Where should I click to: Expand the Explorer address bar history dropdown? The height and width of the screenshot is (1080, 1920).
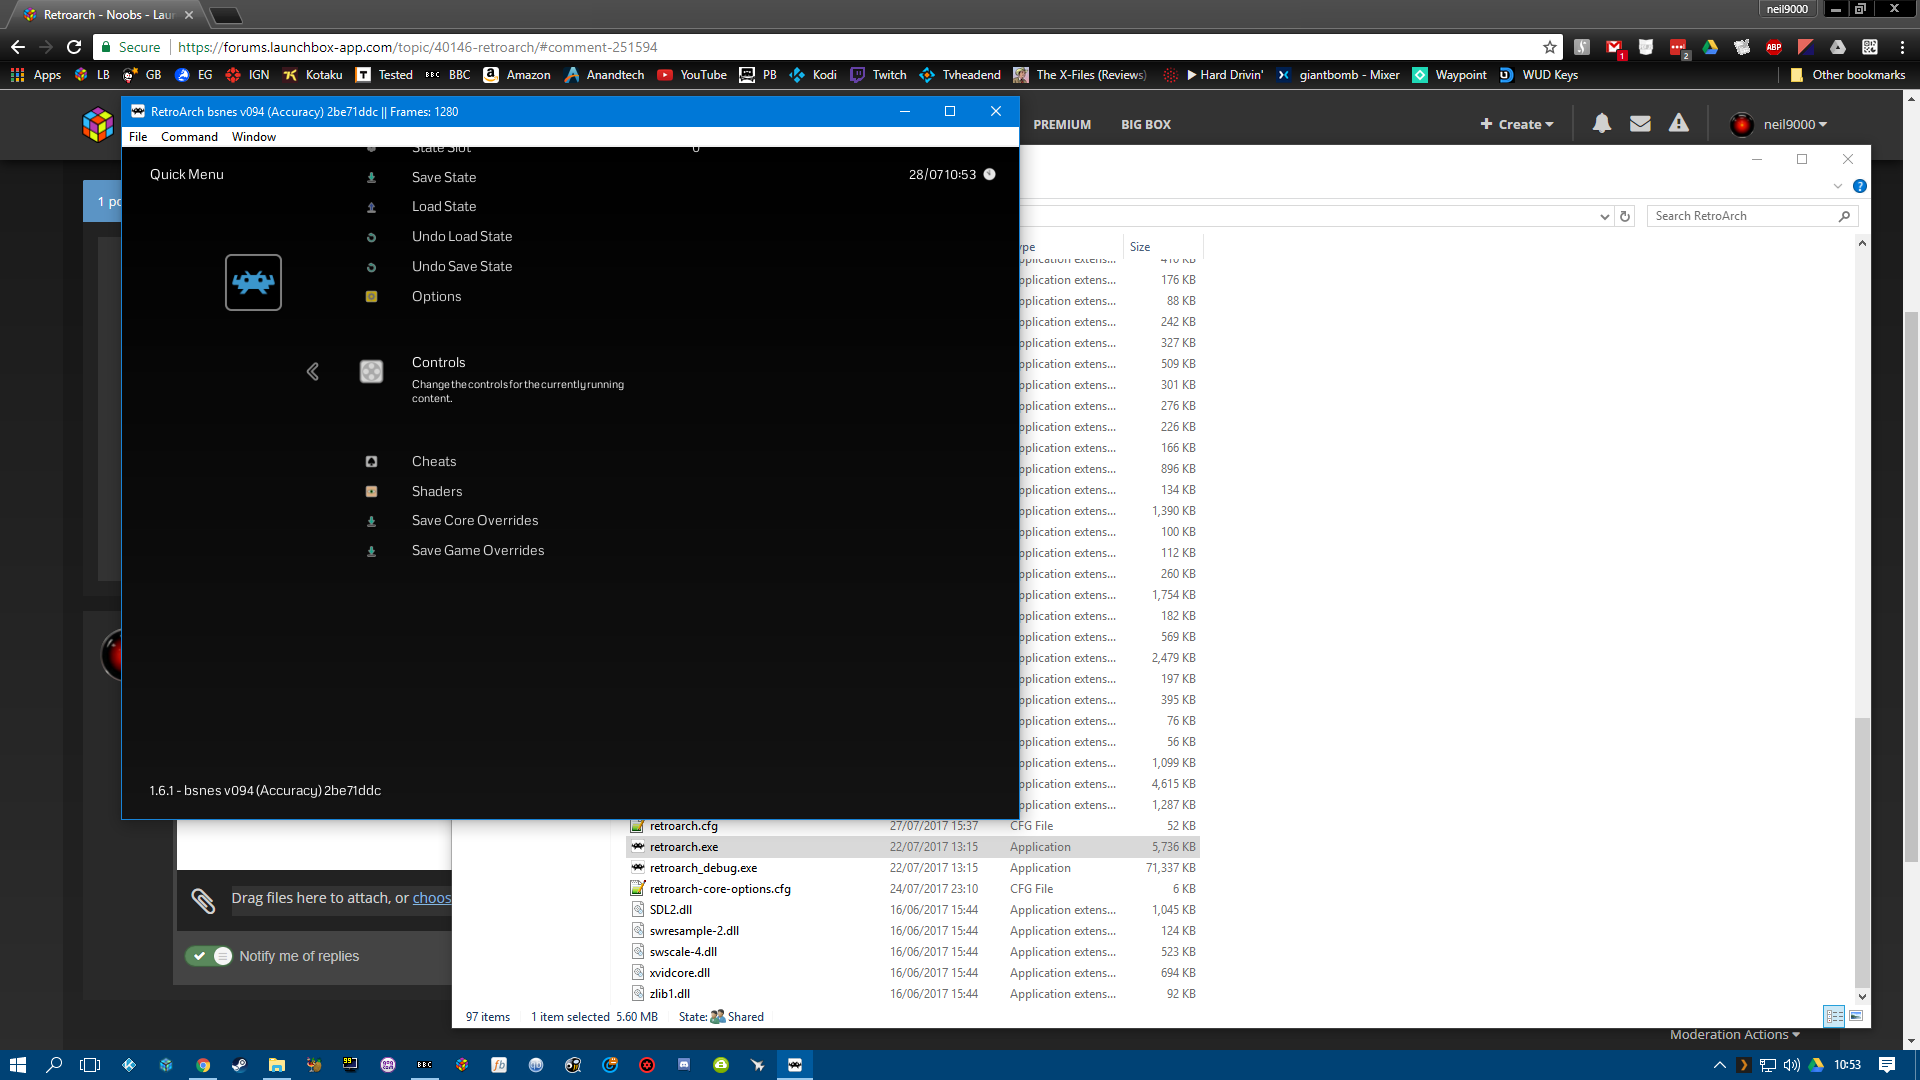pyautogui.click(x=1604, y=216)
